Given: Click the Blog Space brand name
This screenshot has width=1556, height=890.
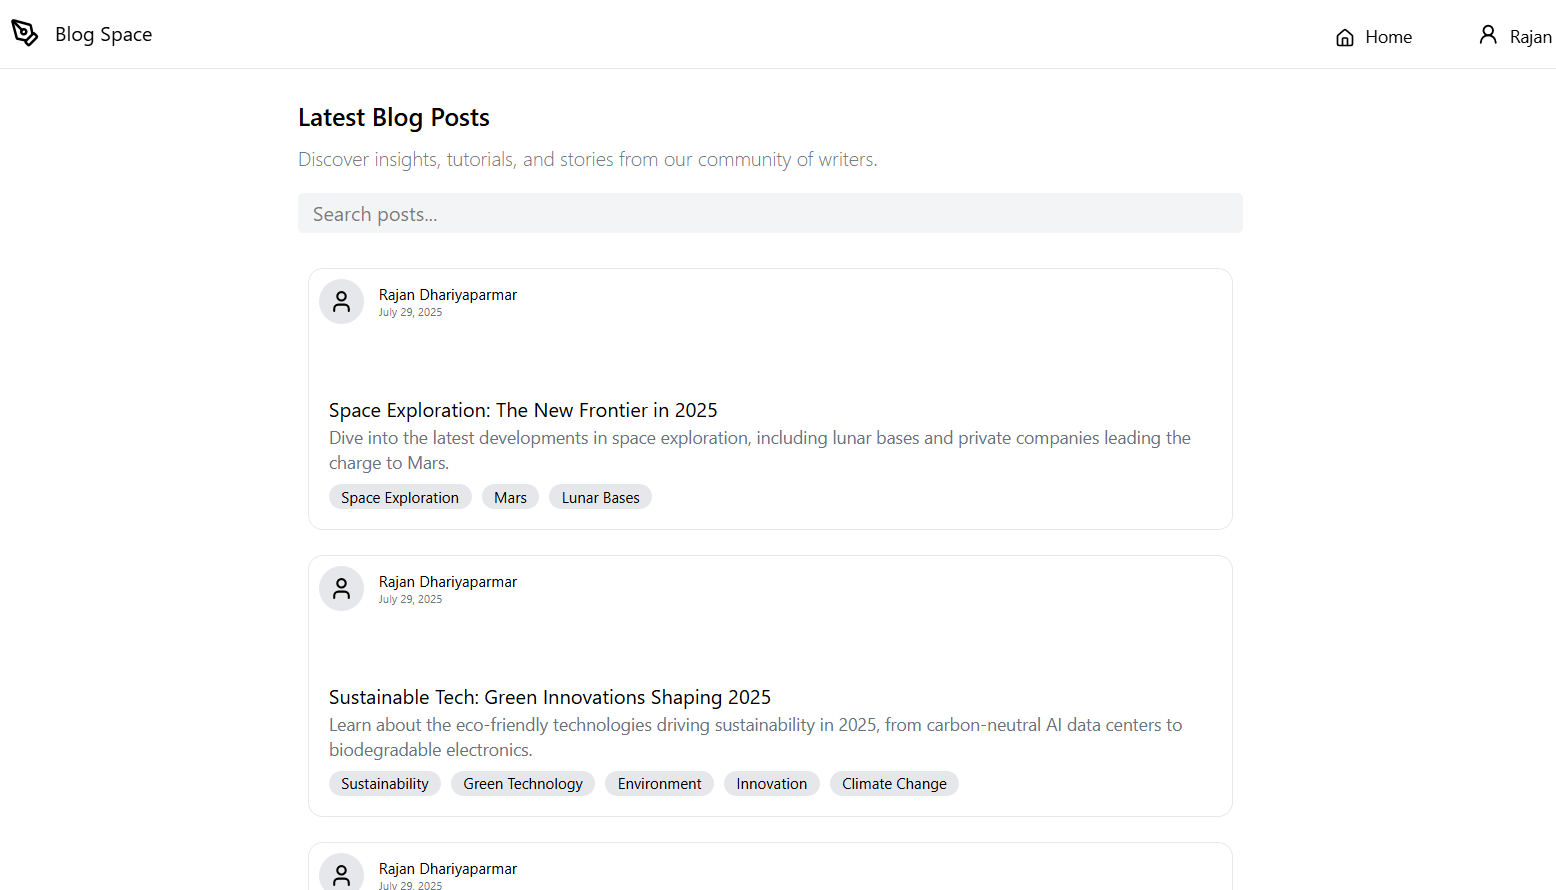Looking at the screenshot, I should (x=104, y=34).
